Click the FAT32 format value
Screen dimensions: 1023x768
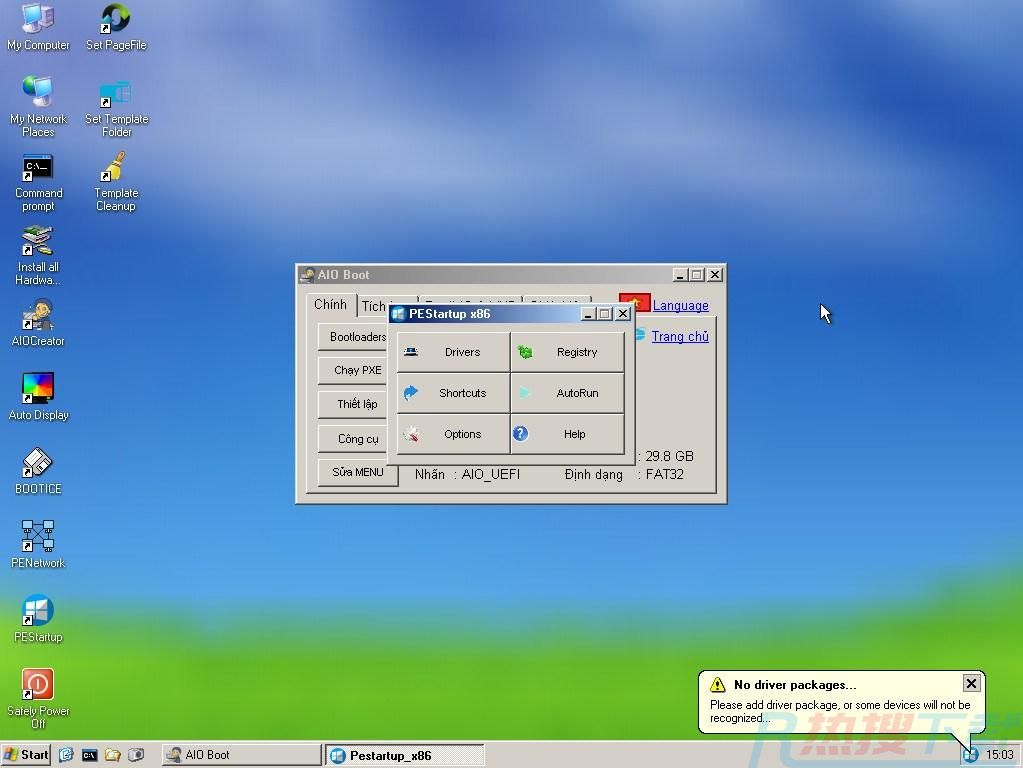pyautogui.click(x=665, y=474)
